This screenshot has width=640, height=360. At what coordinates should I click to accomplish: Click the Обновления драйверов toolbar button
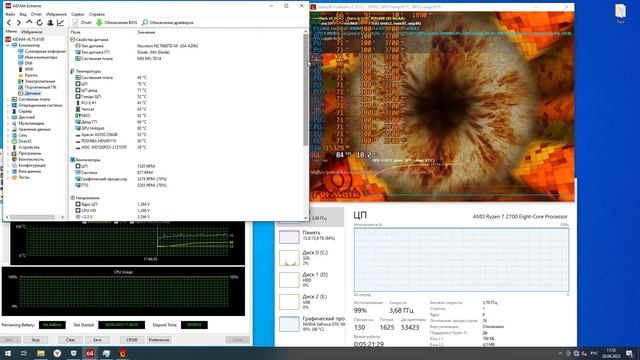point(167,23)
